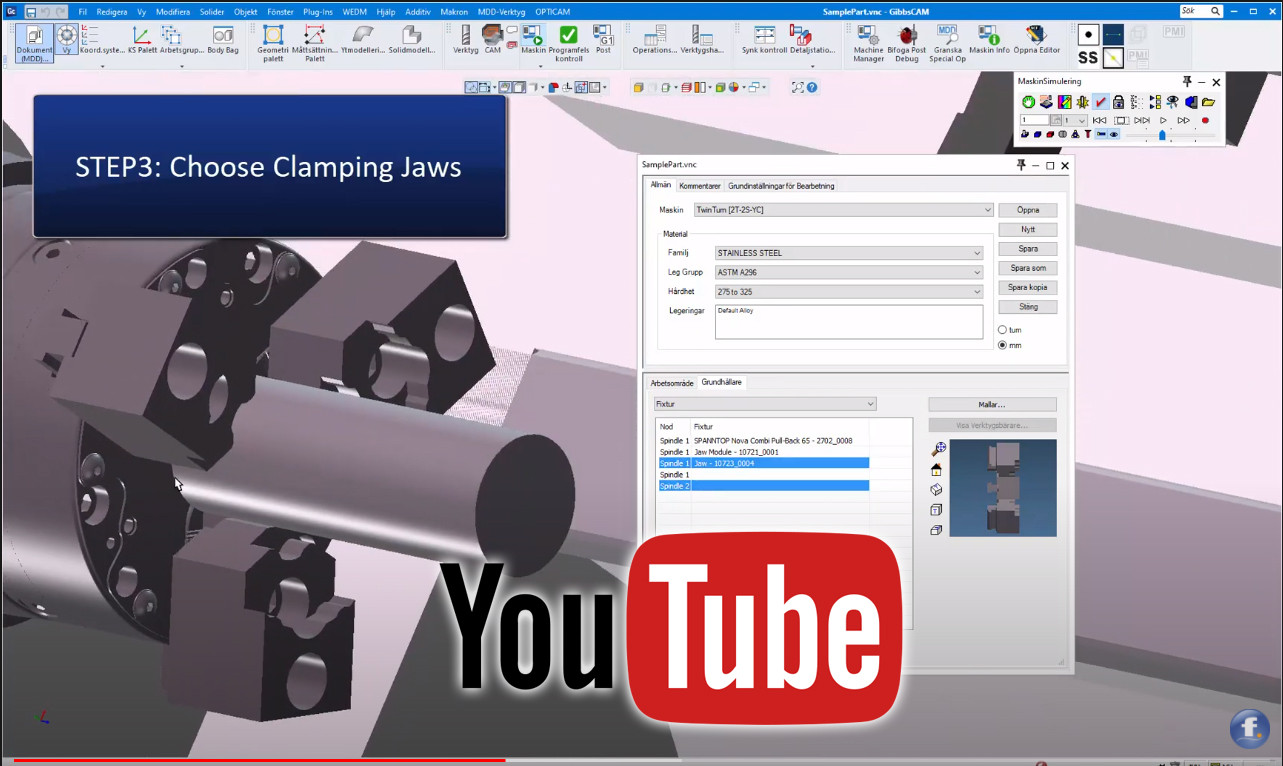
Task: Open the MDD-Verktyg menu
Action: [x=502, y=11]
